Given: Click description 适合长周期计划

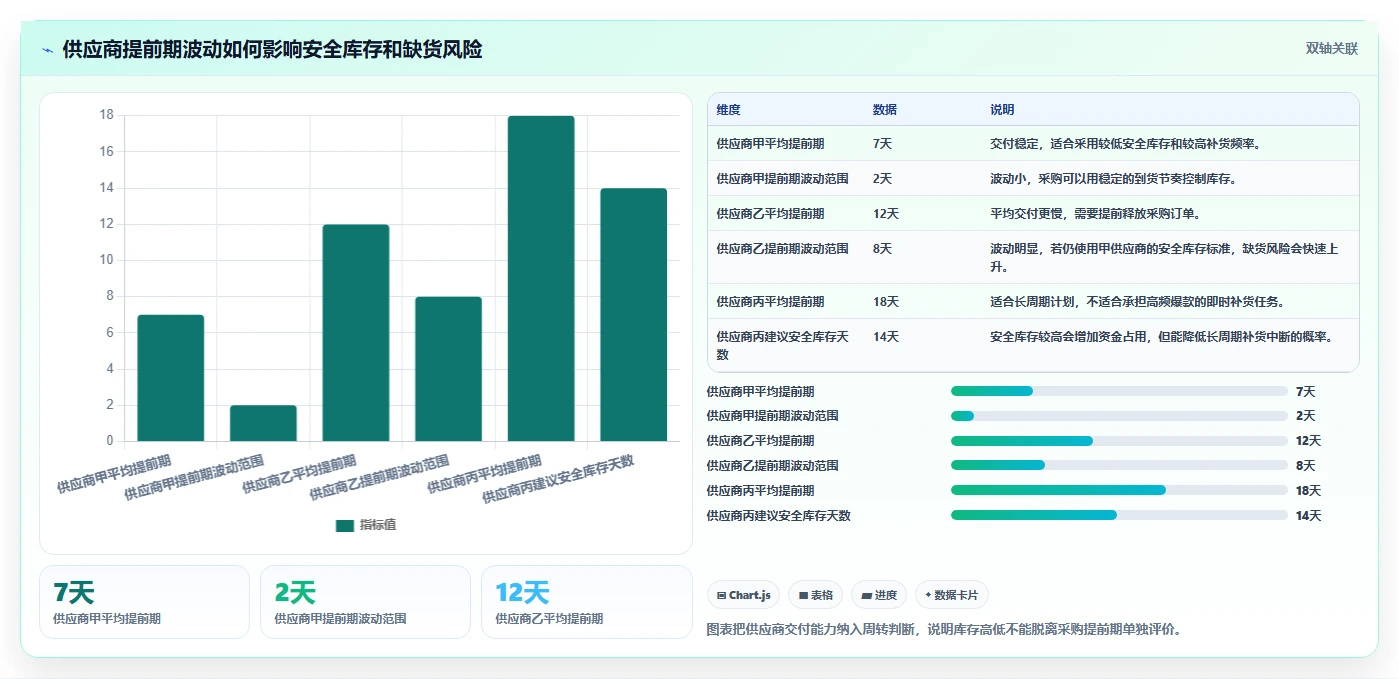Looking at the screenshot, I should tap(1137, 302).
